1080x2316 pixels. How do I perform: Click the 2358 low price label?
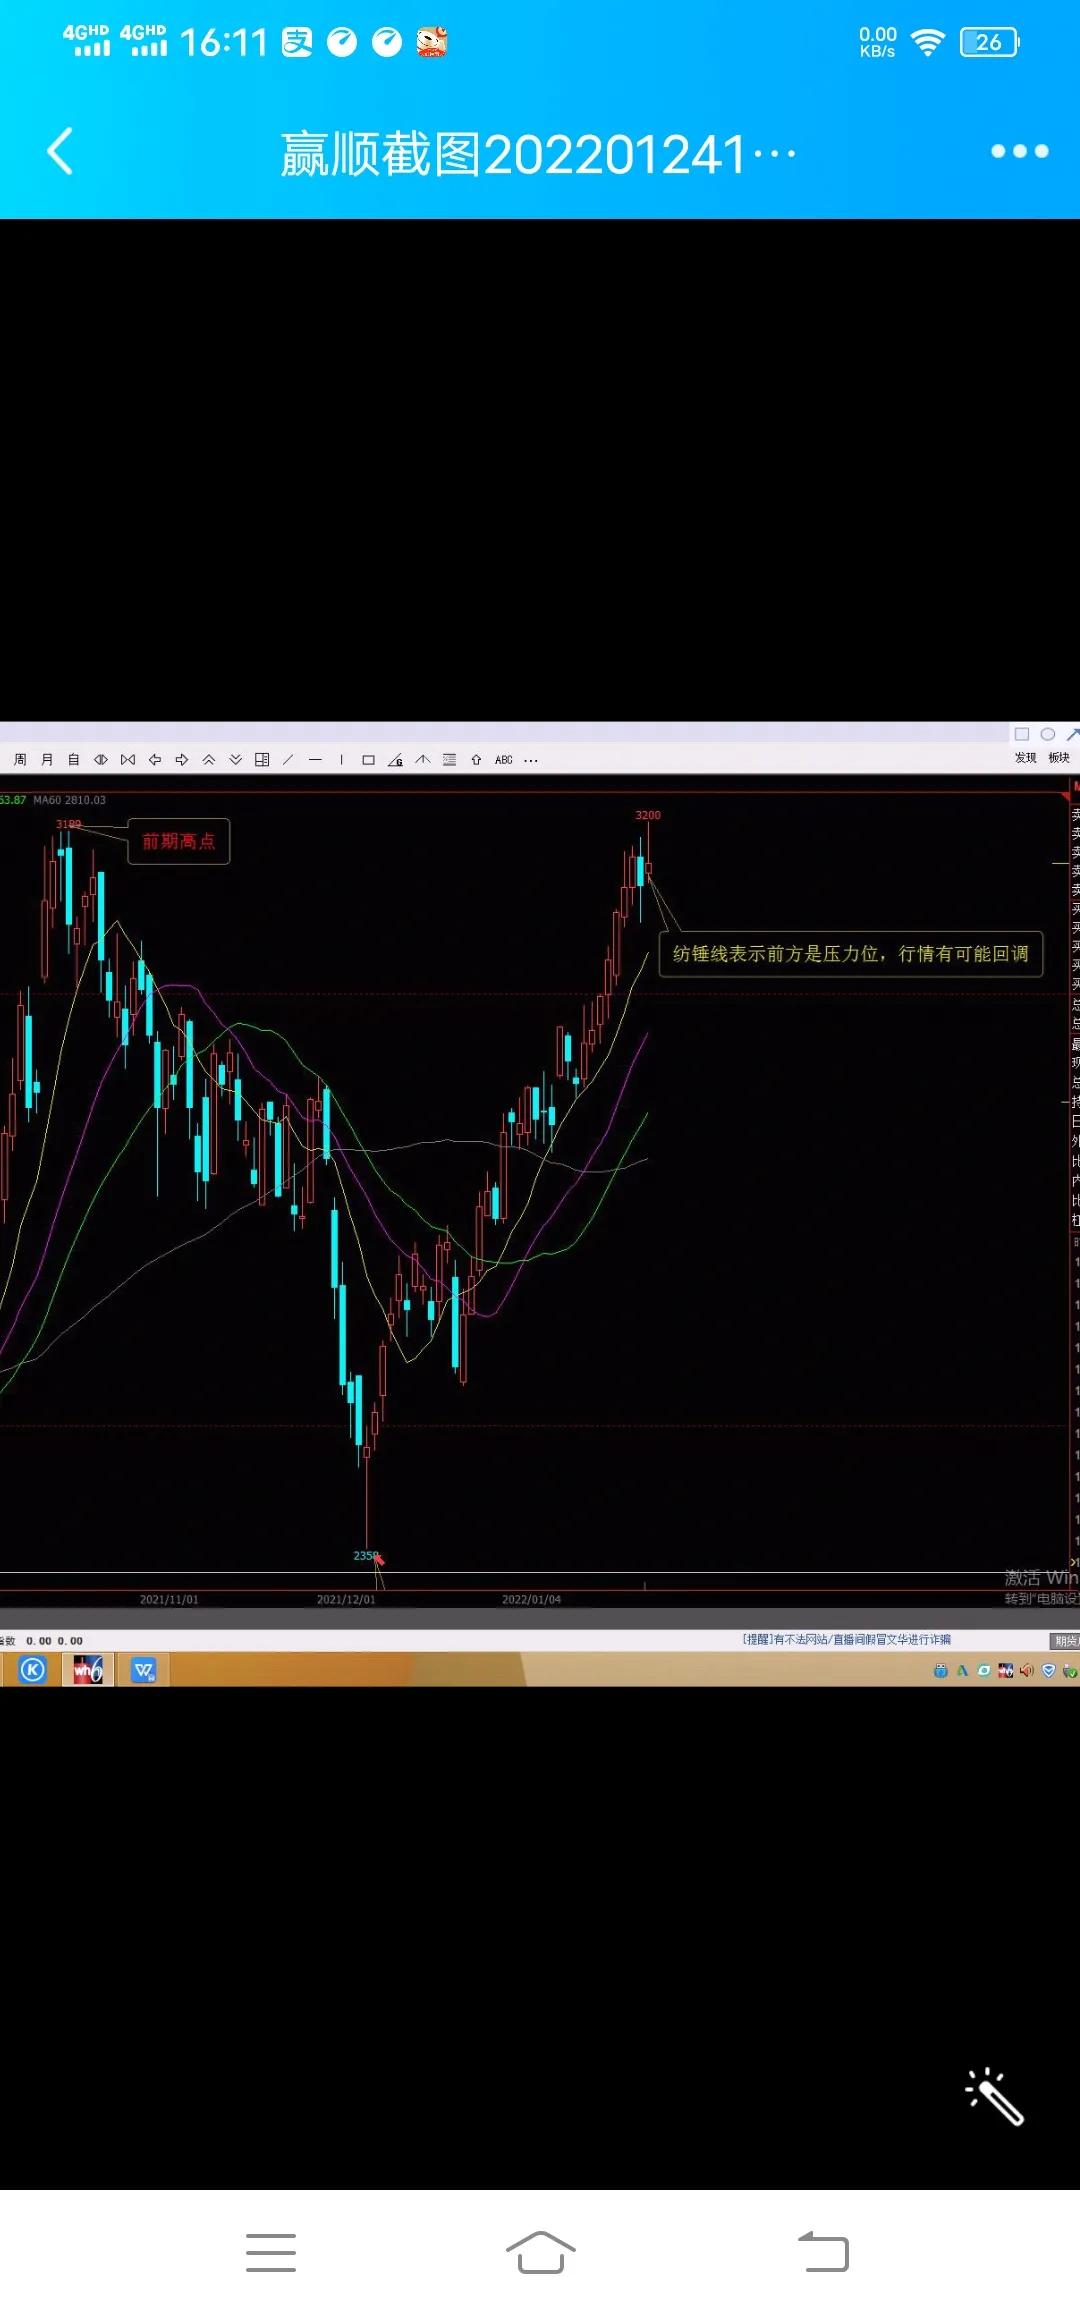pos(365,1555)
